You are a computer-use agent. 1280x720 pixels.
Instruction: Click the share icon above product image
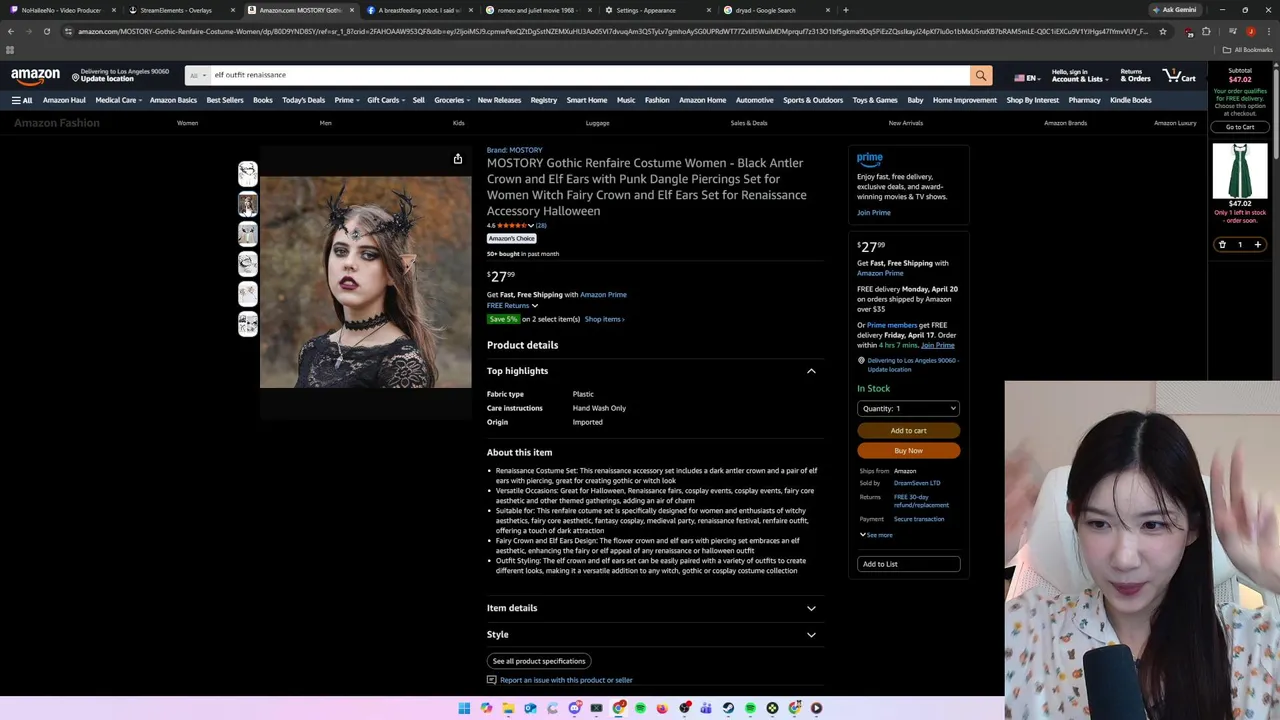458,159
